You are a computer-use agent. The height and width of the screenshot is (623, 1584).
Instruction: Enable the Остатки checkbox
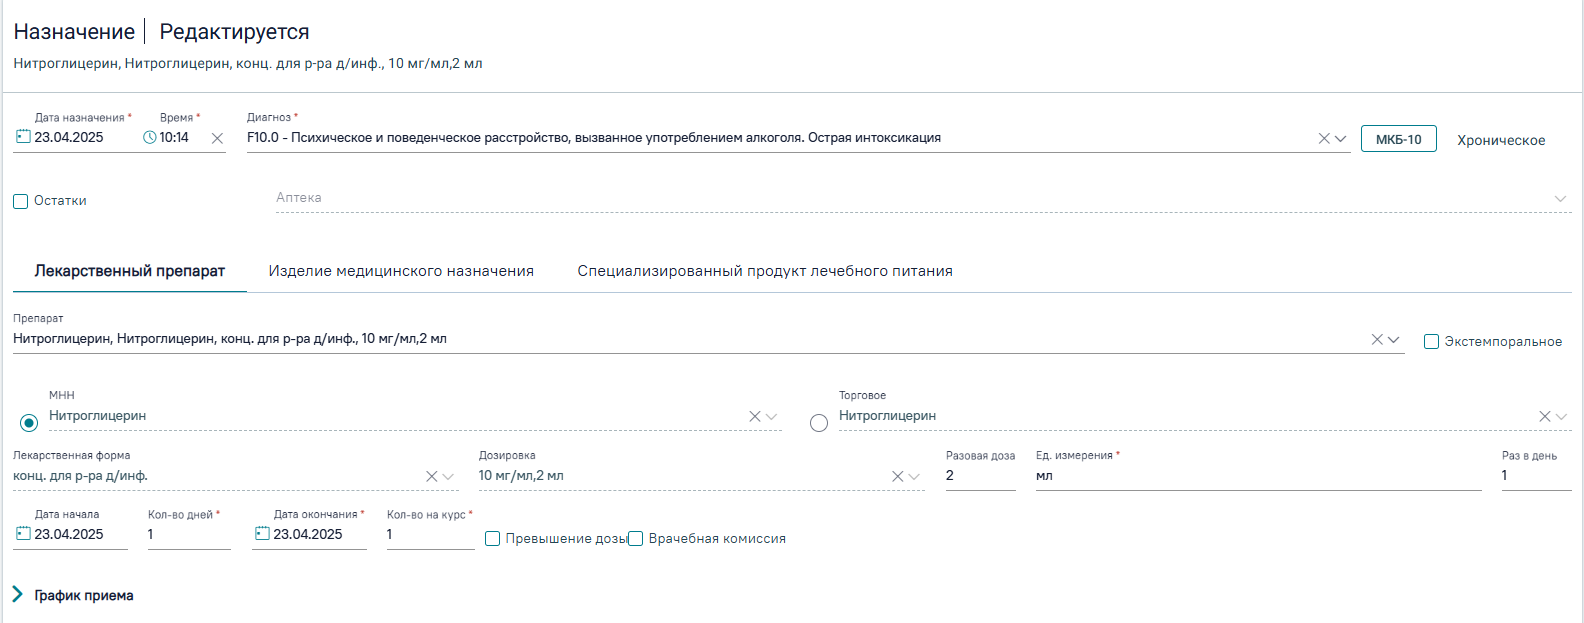pos(21,202)
